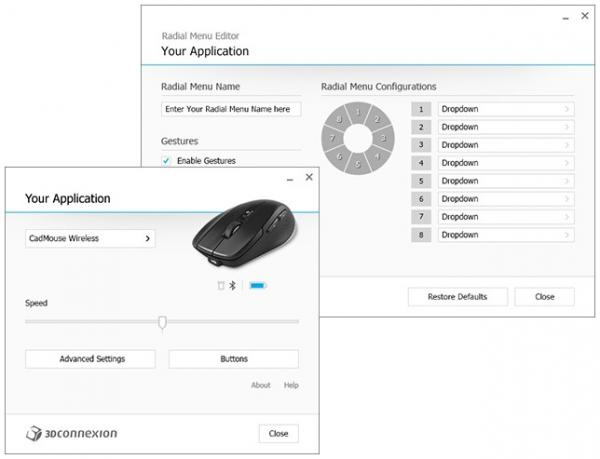Image resolution: width=600 pixels, height=459 pixels.
Task: Click Restore Defaults button
Action: 457,297
